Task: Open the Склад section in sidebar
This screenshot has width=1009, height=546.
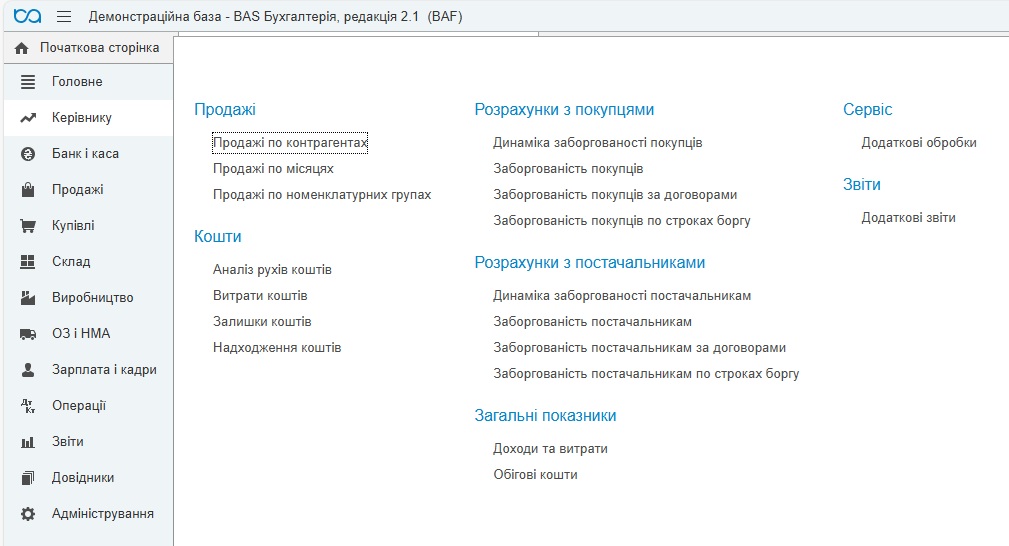Action: coord(71,262)
